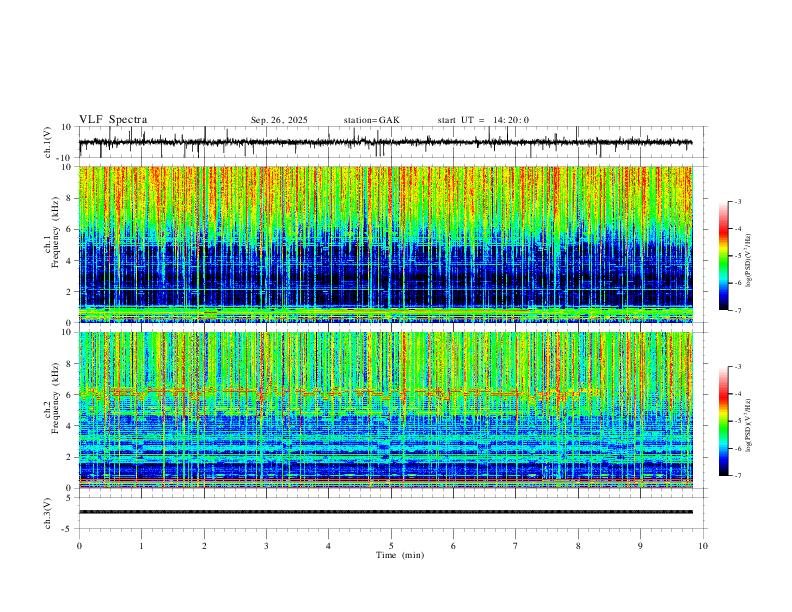The width and height of the screenshot is (792, 612).
Task: Click the "station=GAK" label
Action: [371, 120]
